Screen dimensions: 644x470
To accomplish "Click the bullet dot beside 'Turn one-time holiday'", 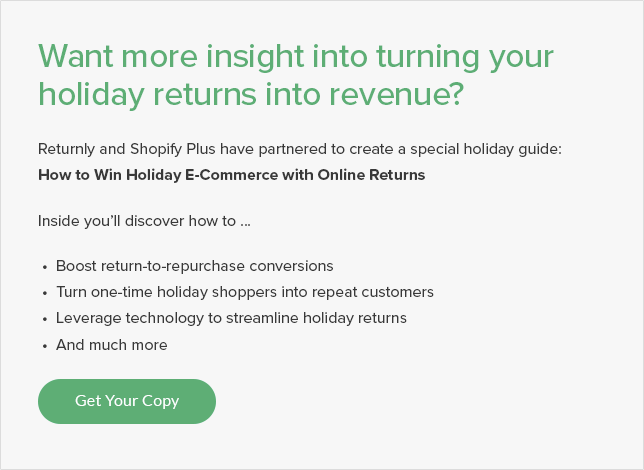I will pyautogui.click(x=45, y=294).
